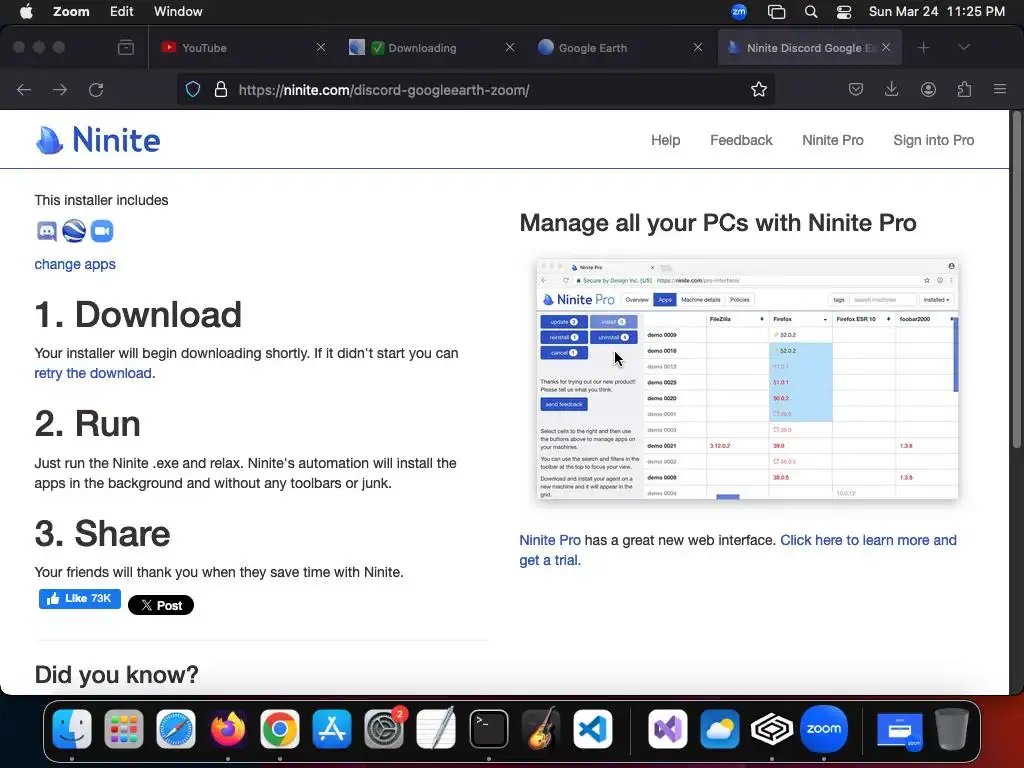Open Terminal from the Dock

click(x=488, y=729)
